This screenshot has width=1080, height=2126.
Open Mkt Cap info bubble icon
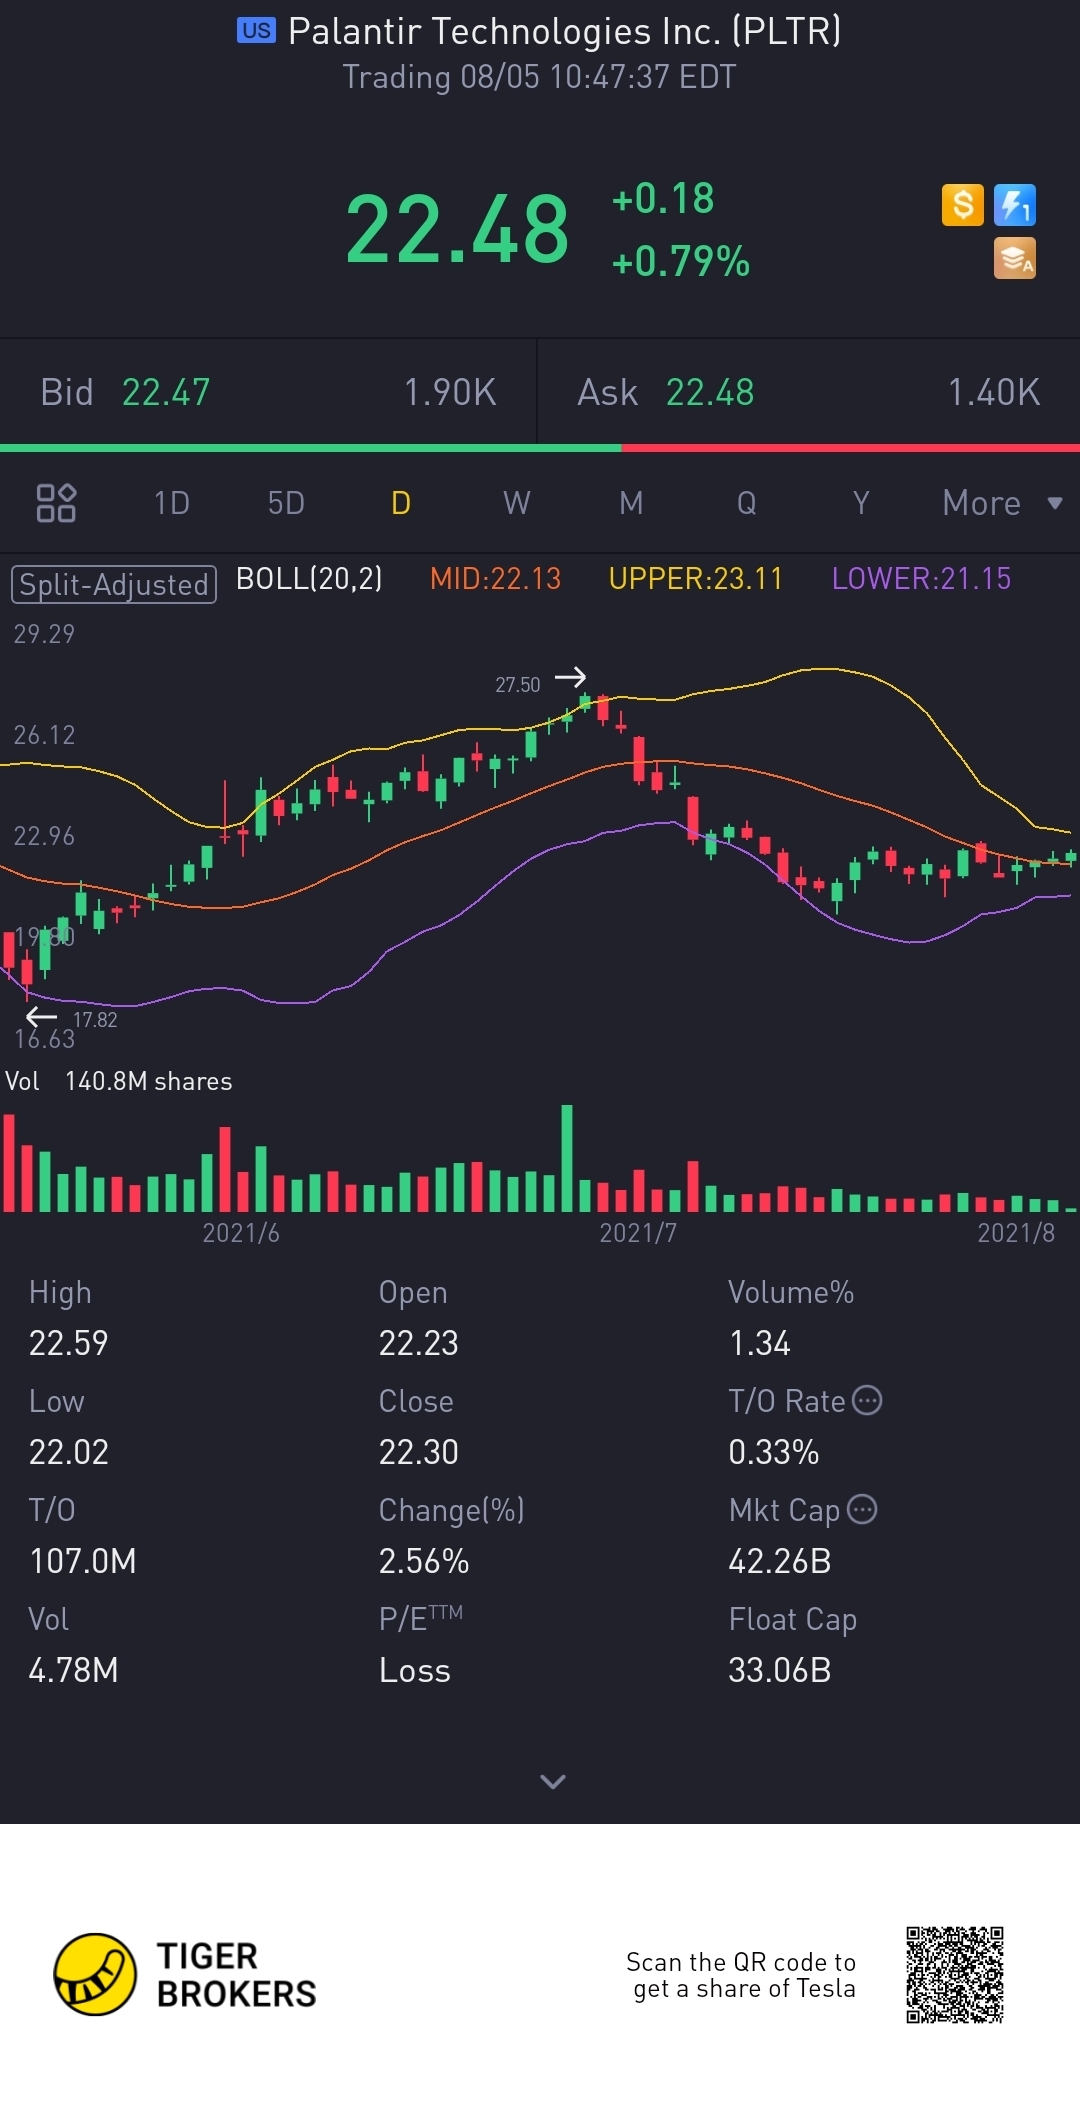click(862, 1509)
